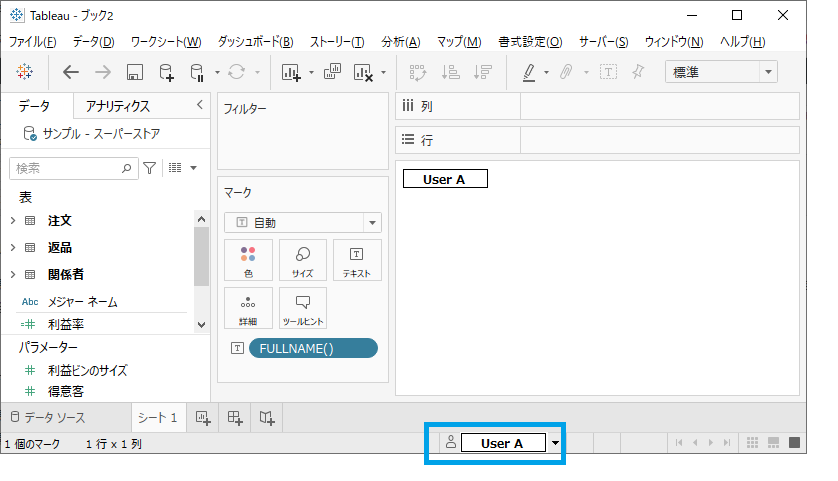Click the undo back arrow in toolbar
Image resolution: width=838 pixels, height=481 pixels.
click(x=70, y=72)
